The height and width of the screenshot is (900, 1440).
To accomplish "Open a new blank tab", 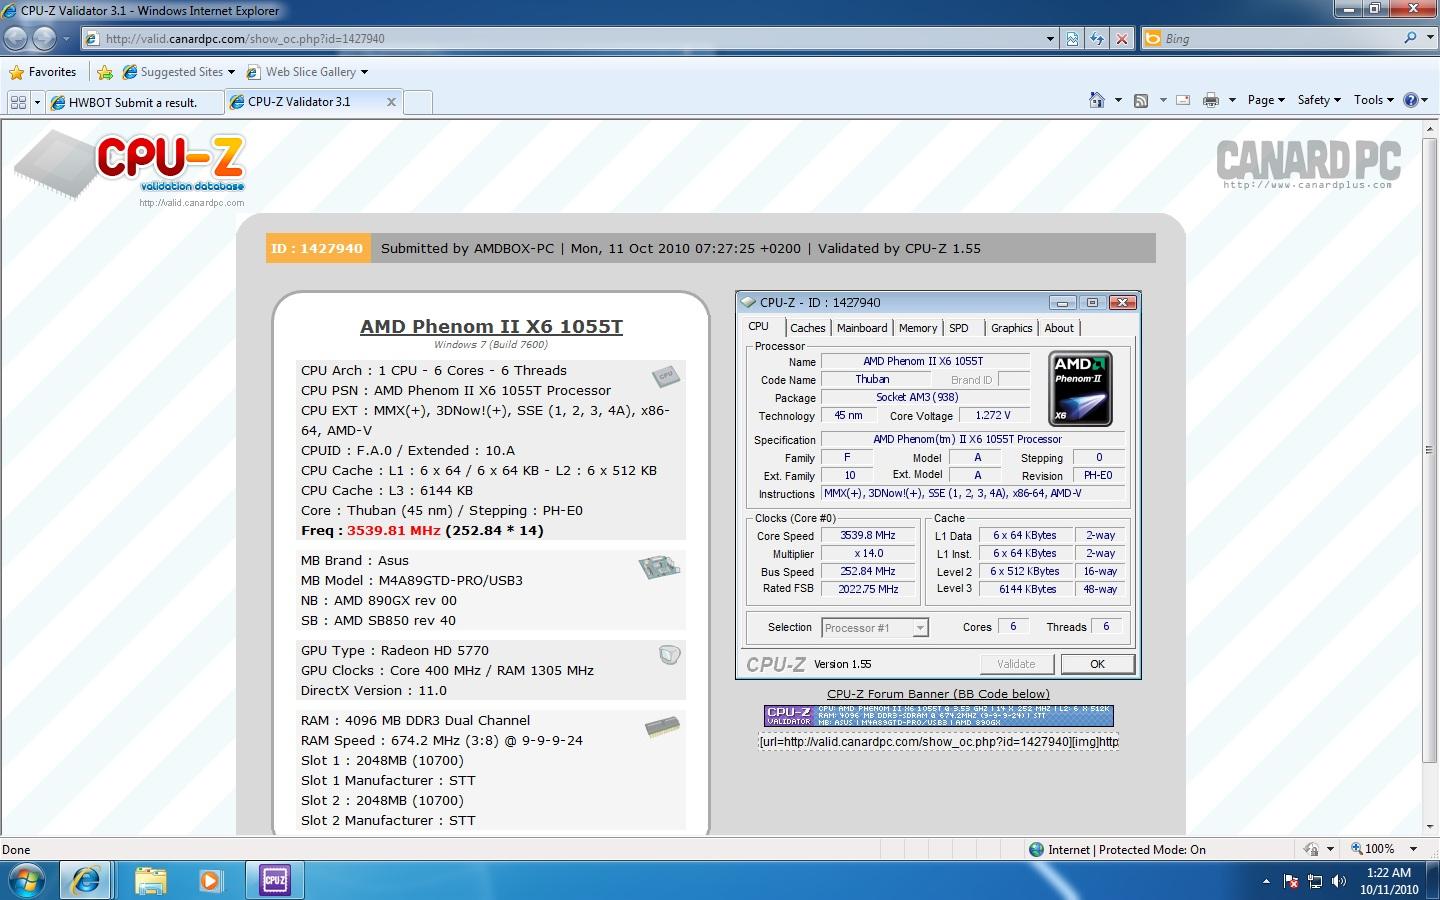I will click(x=418, y=102).
